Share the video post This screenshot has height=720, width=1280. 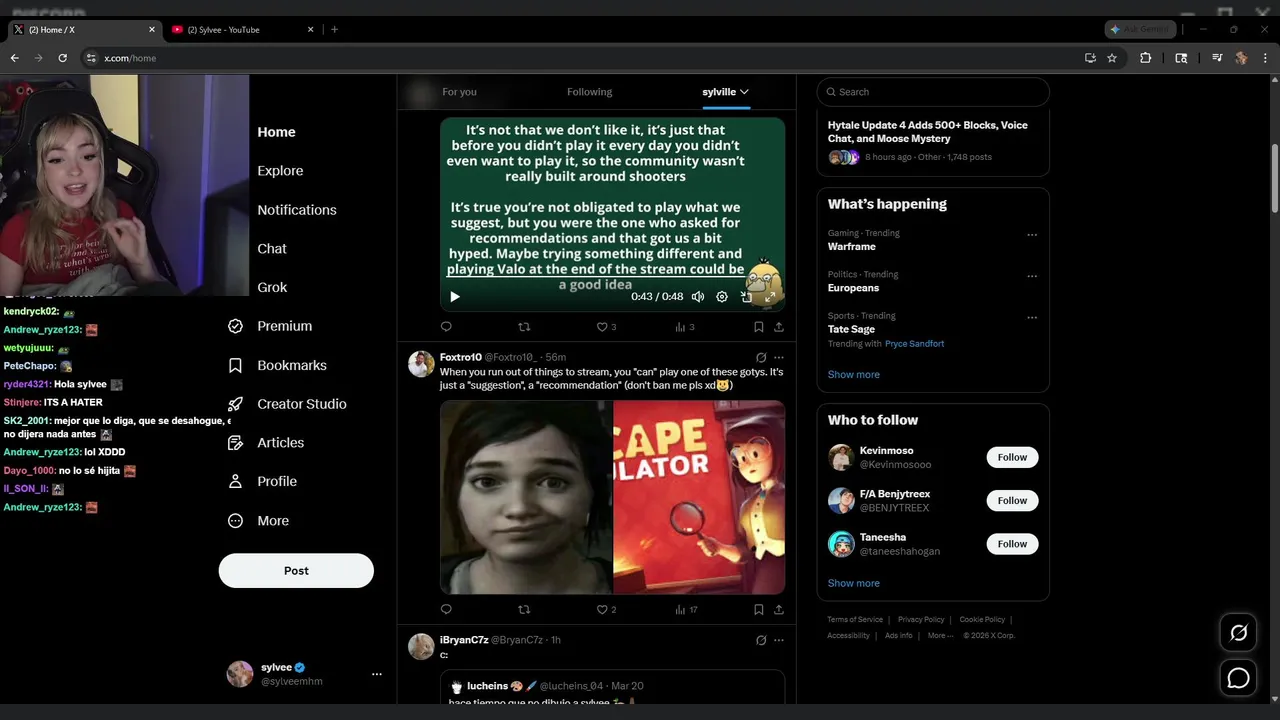[779, 327]
